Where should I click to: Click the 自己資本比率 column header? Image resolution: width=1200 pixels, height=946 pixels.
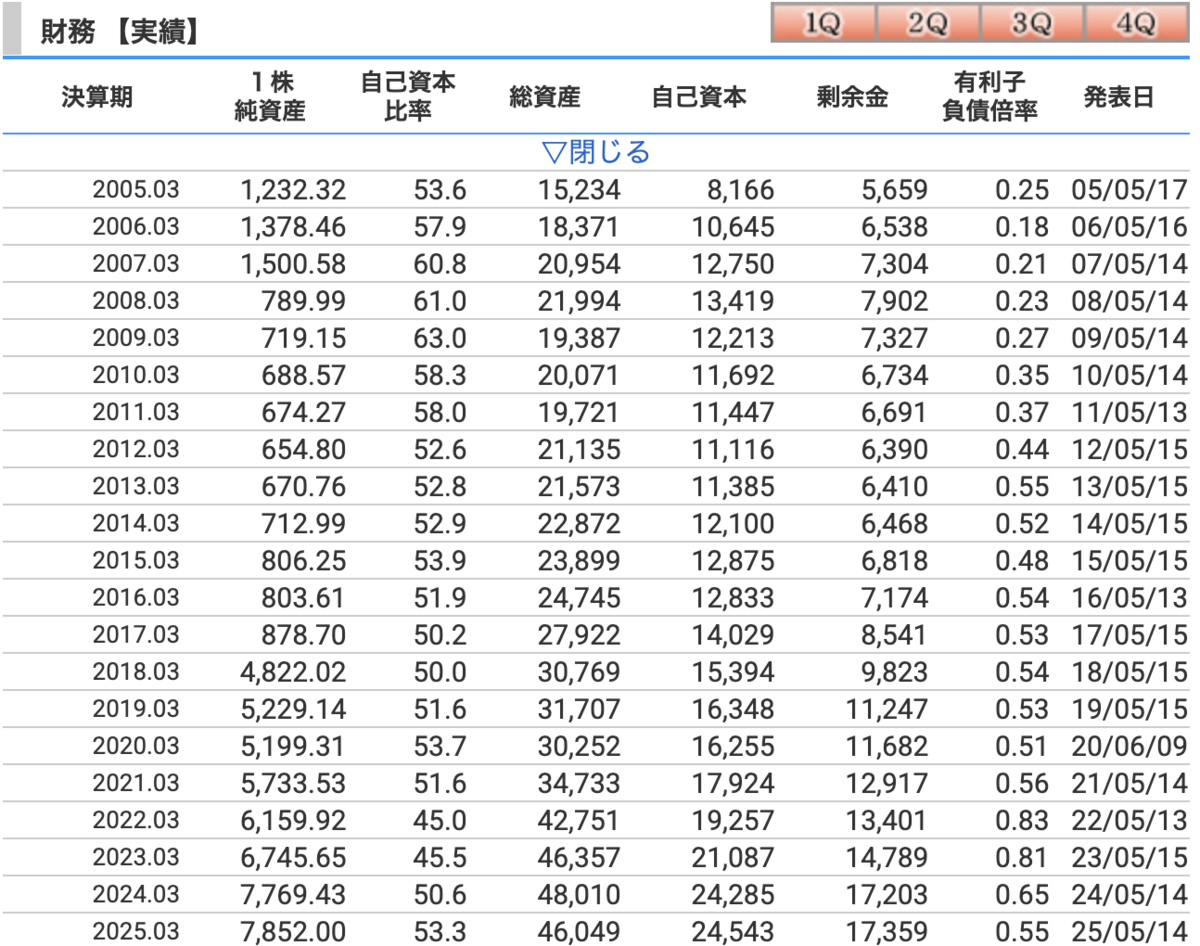pos(408,97)
